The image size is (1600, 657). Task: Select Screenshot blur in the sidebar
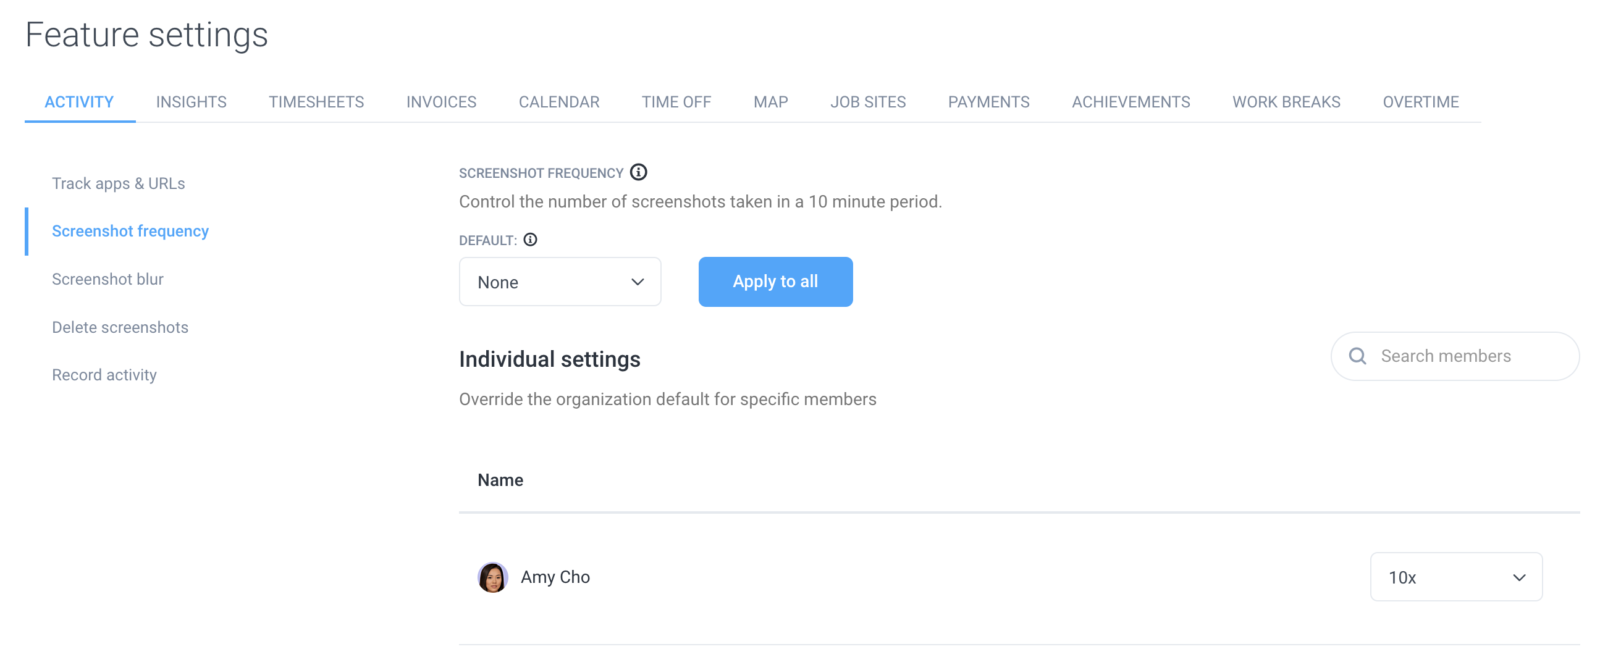(108, 280)
